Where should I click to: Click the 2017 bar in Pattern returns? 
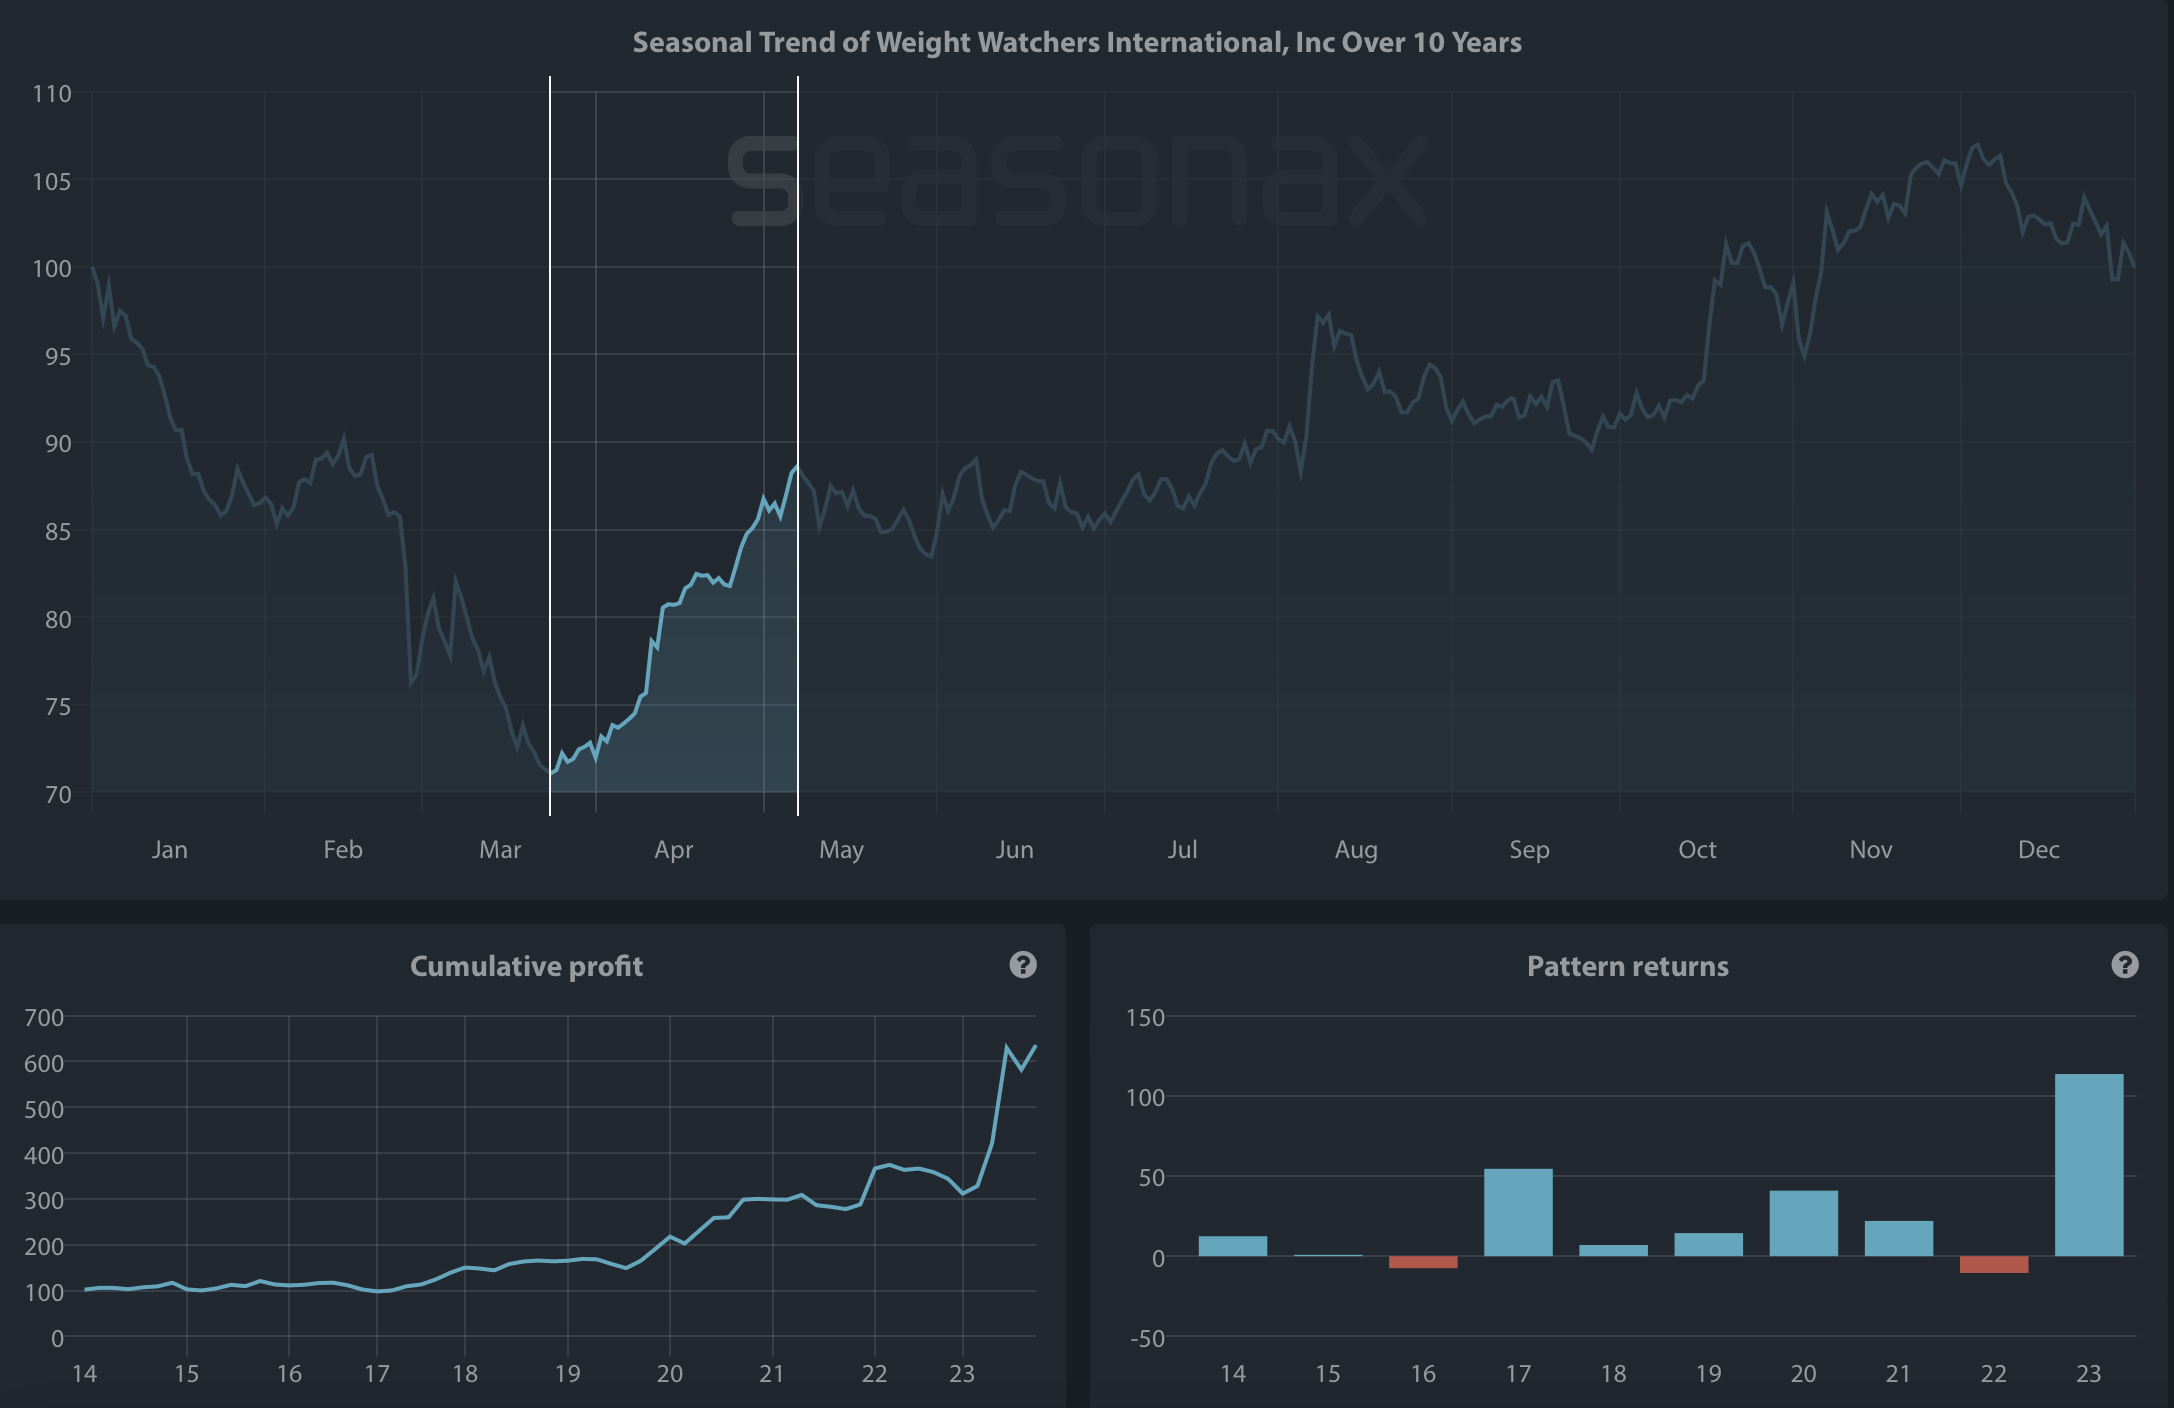click(1518, 1212)
